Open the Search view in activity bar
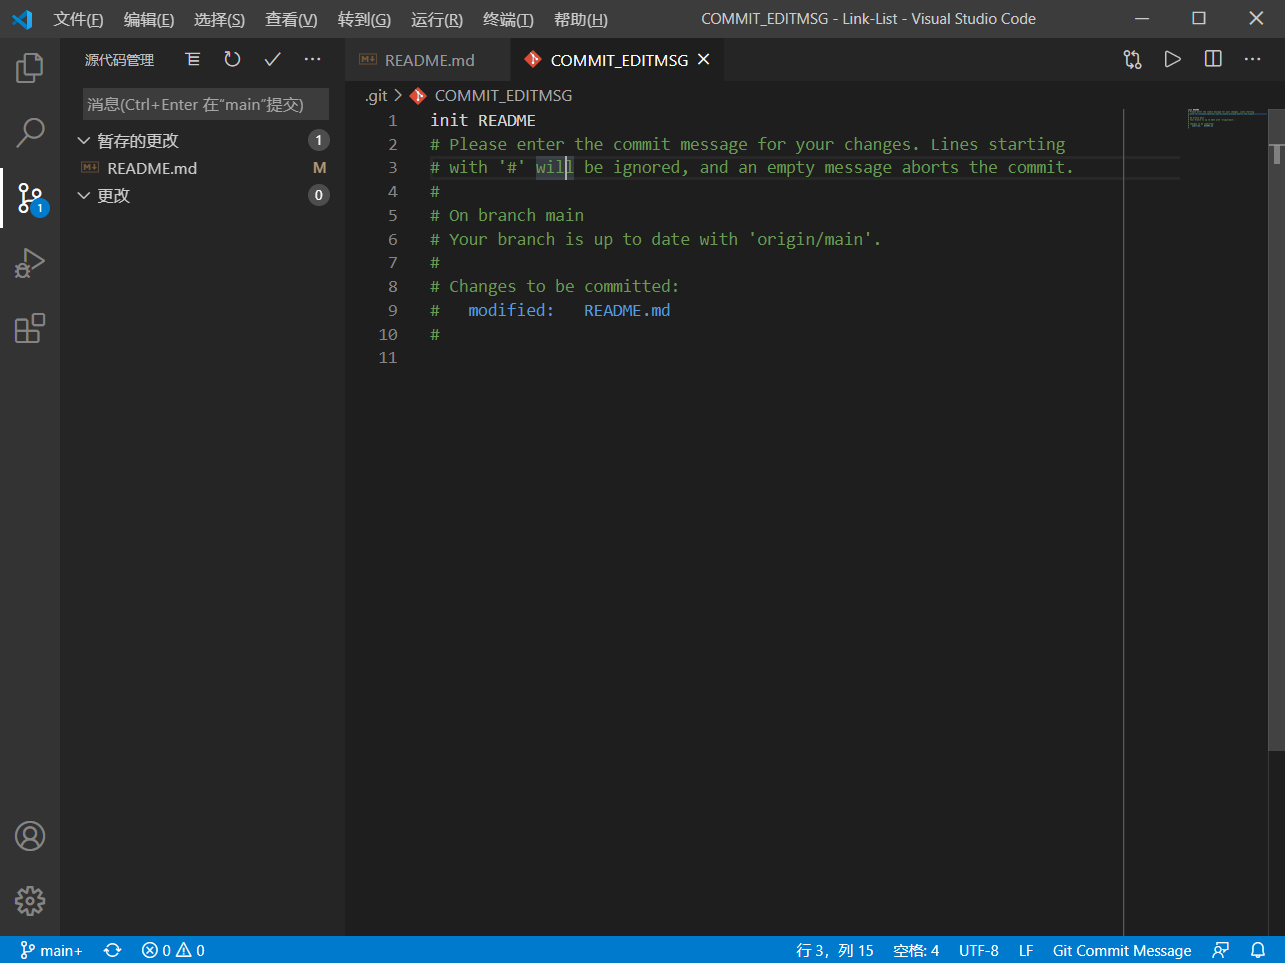The height and width of the screenshot is (963, 1285). click(30, 132)
